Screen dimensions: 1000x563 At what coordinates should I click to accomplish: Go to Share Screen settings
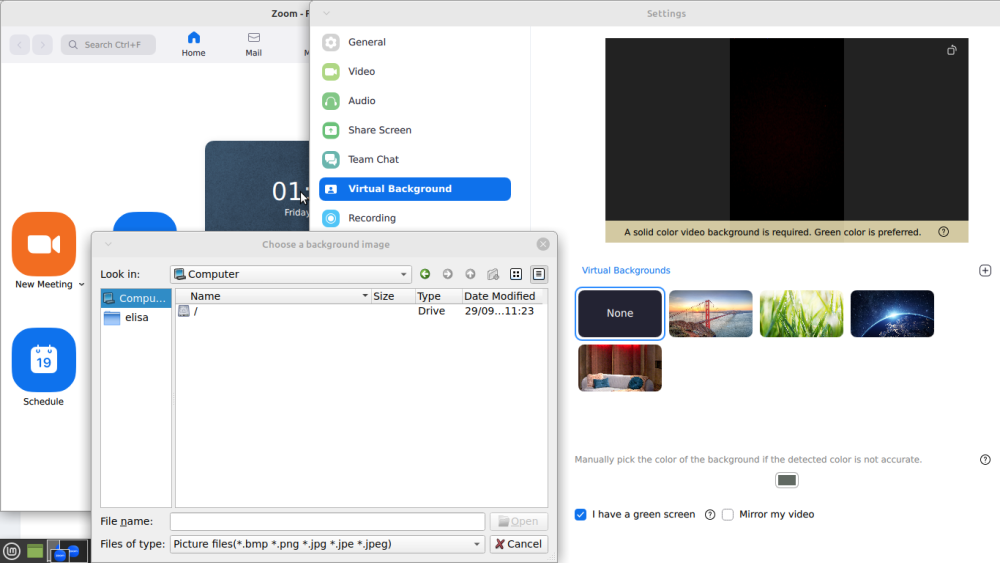point(379,130)
